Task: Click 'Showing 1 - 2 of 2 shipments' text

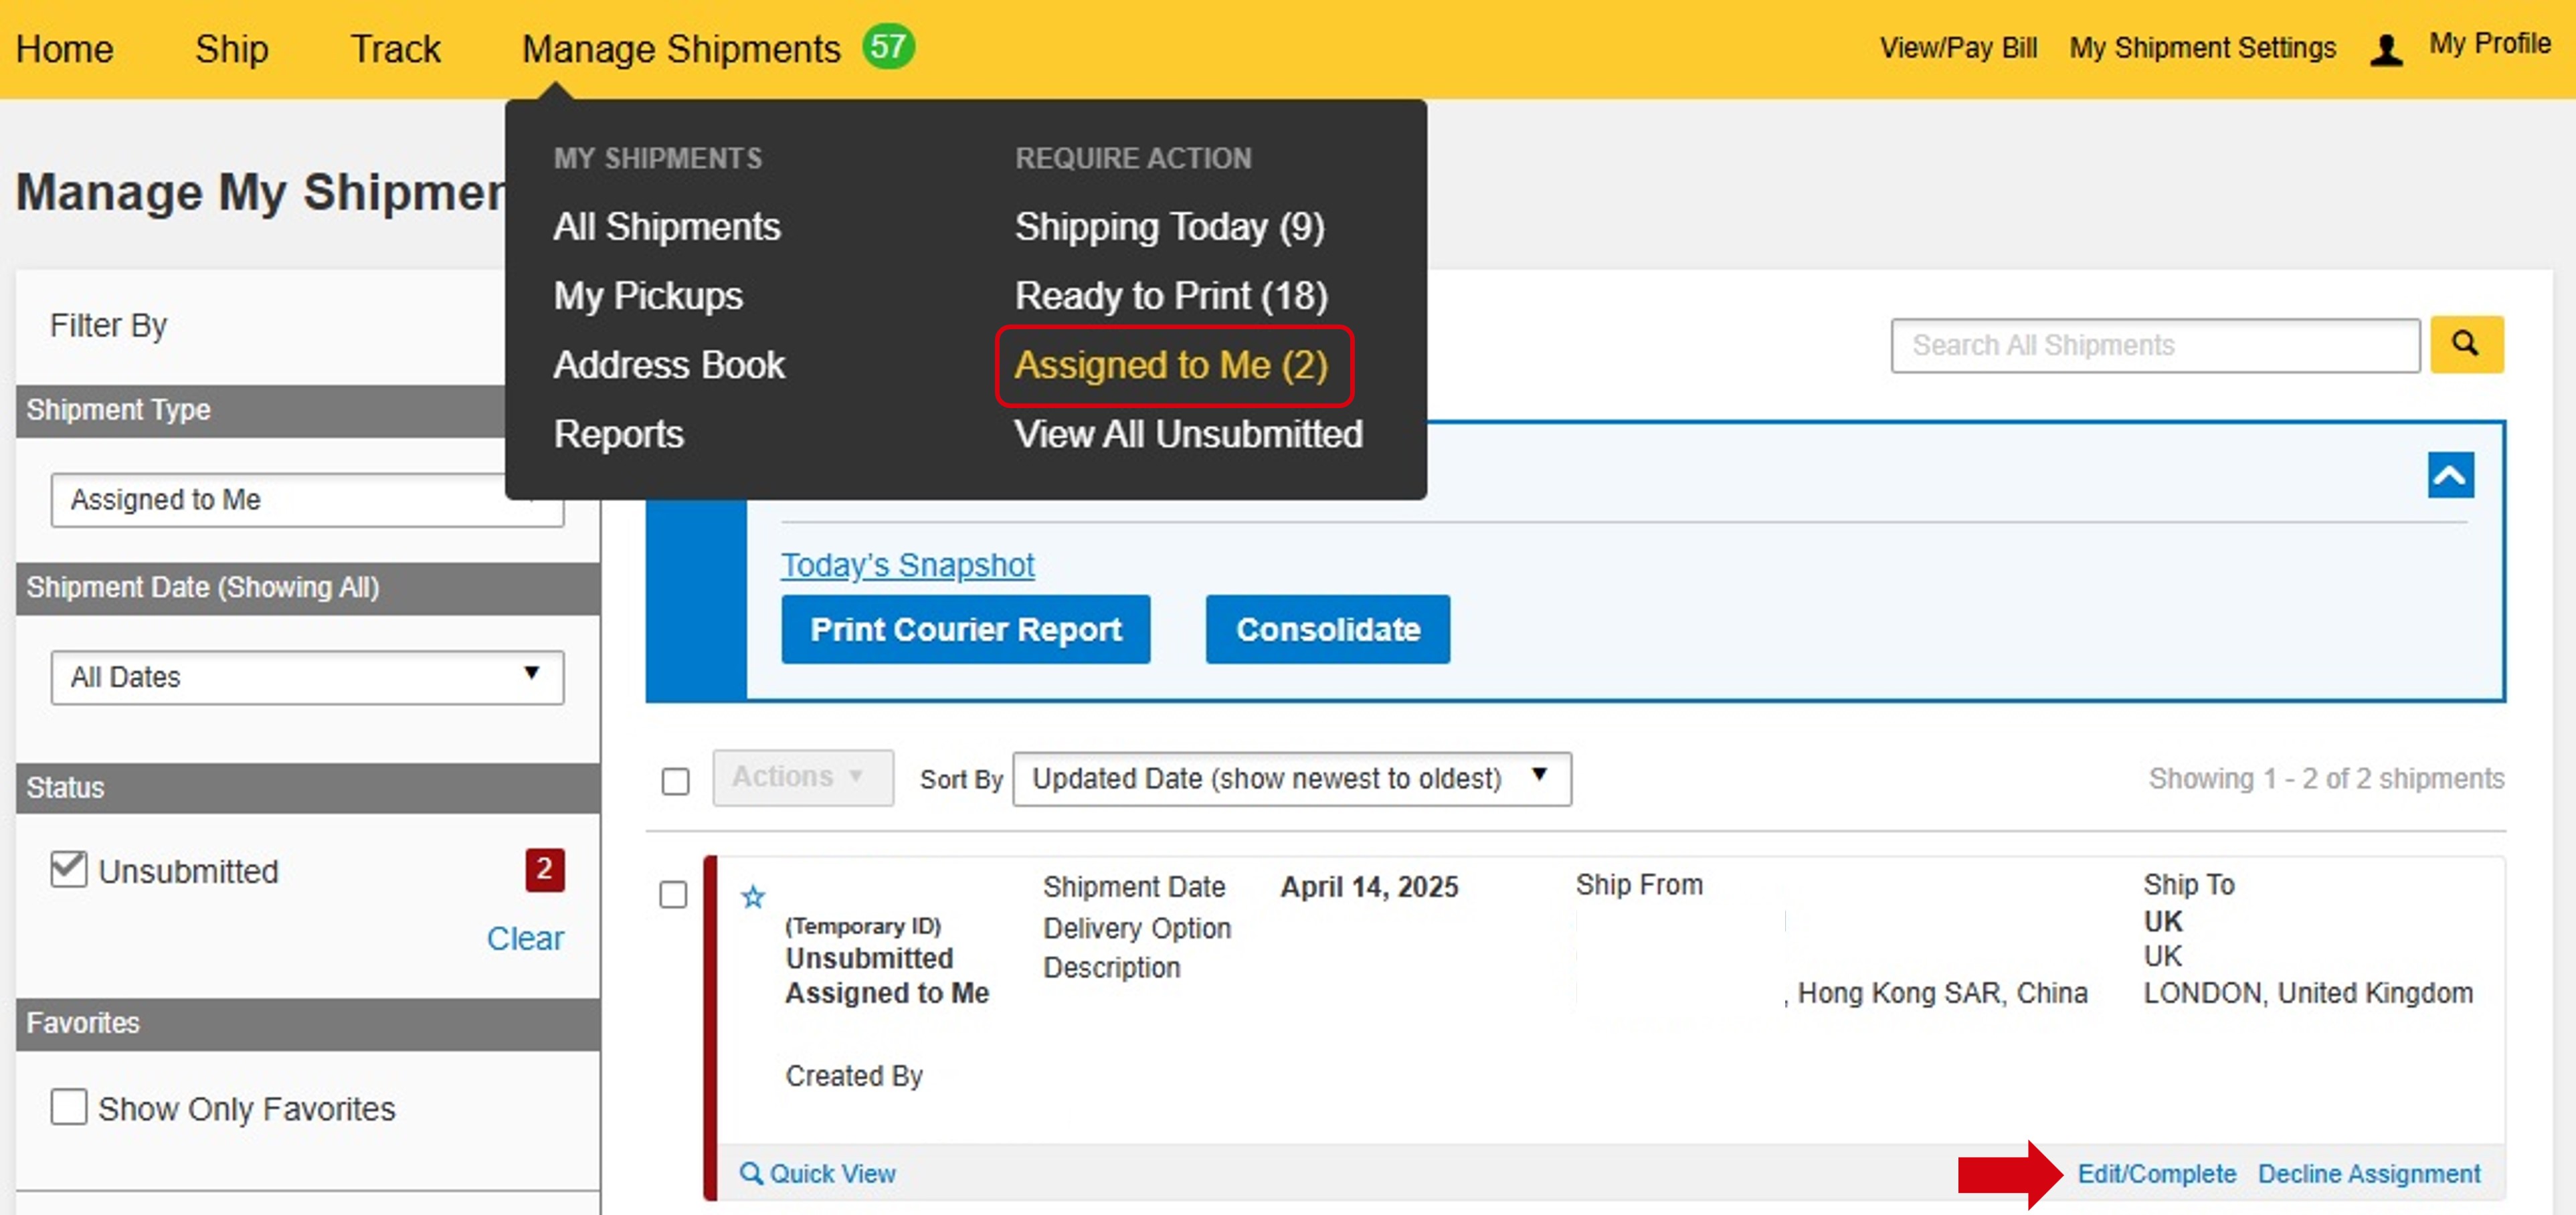Action: click(2326, 778)
